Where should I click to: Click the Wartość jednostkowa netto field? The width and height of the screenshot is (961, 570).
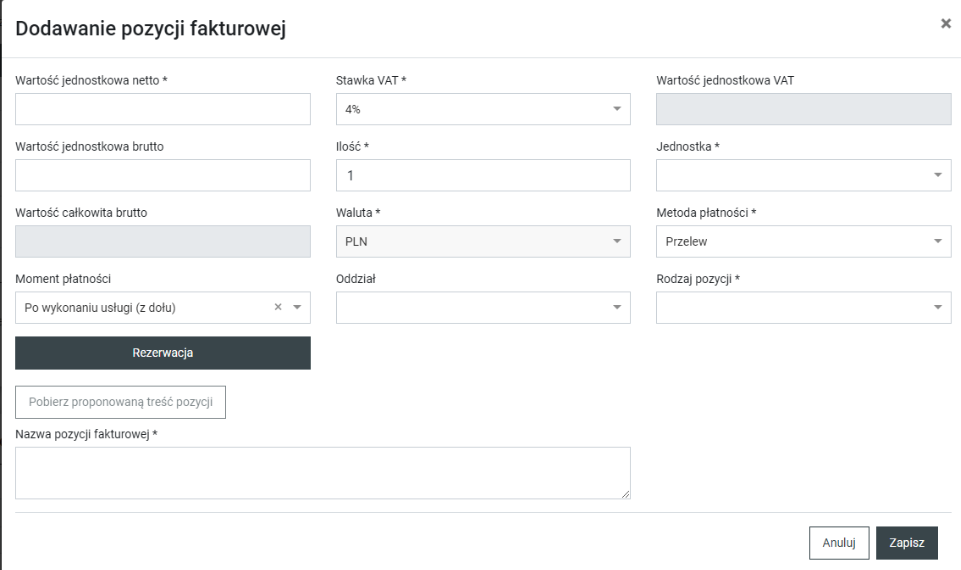point(163,109)
